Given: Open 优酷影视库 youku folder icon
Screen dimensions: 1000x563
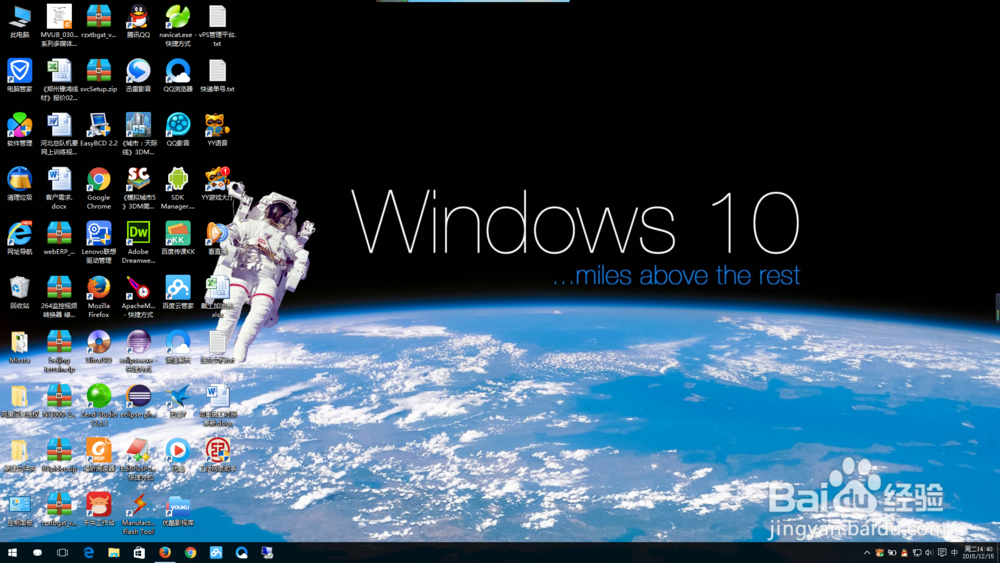Looking at the screenshot, I should (x=177, y=509).
